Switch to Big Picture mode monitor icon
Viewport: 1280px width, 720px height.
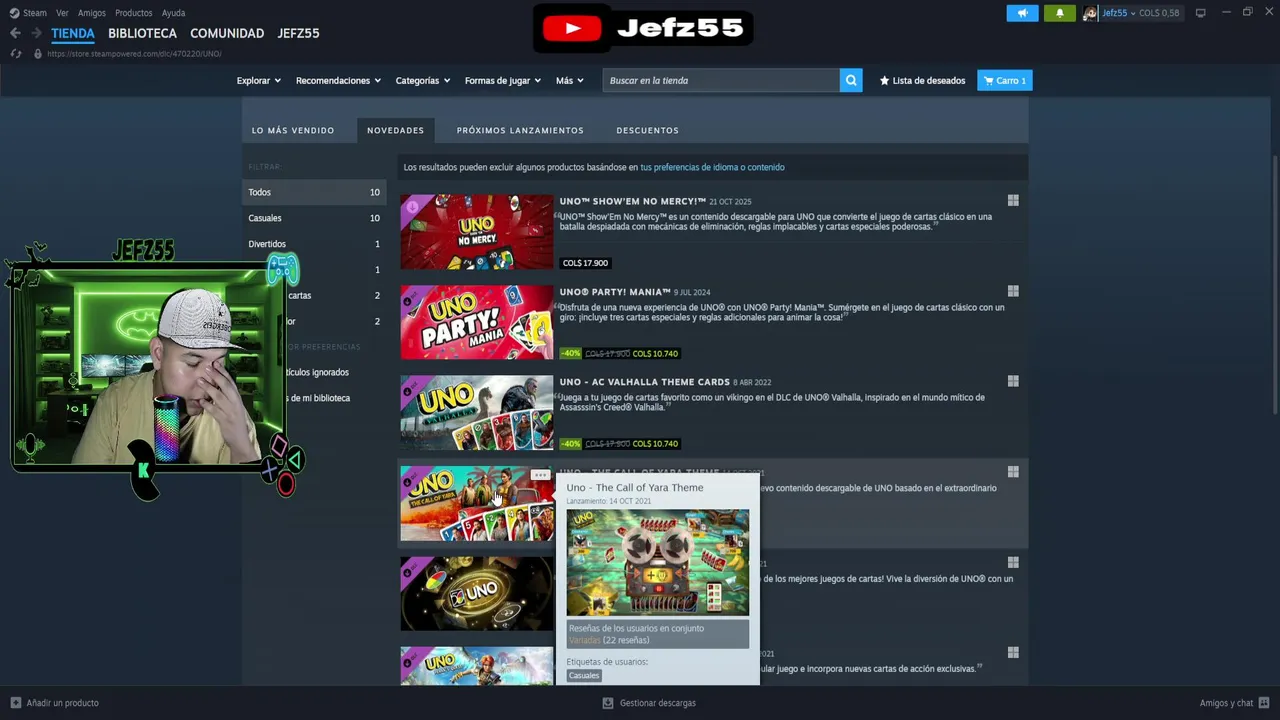tap(1201, 13)
